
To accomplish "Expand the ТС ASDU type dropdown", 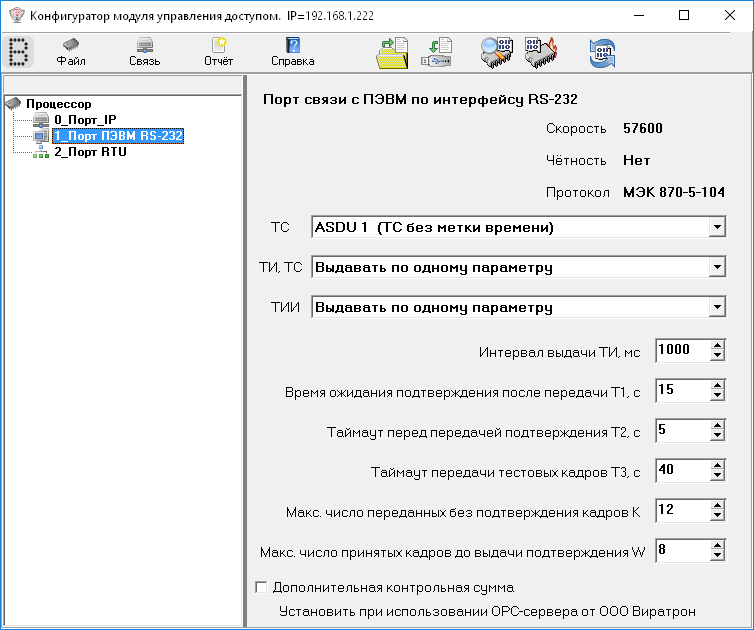I will tap(716, 228).
